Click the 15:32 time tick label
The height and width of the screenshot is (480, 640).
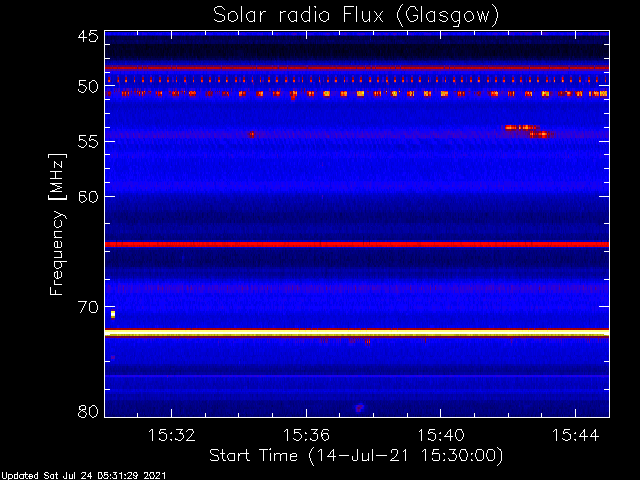(x=171, y=435)
